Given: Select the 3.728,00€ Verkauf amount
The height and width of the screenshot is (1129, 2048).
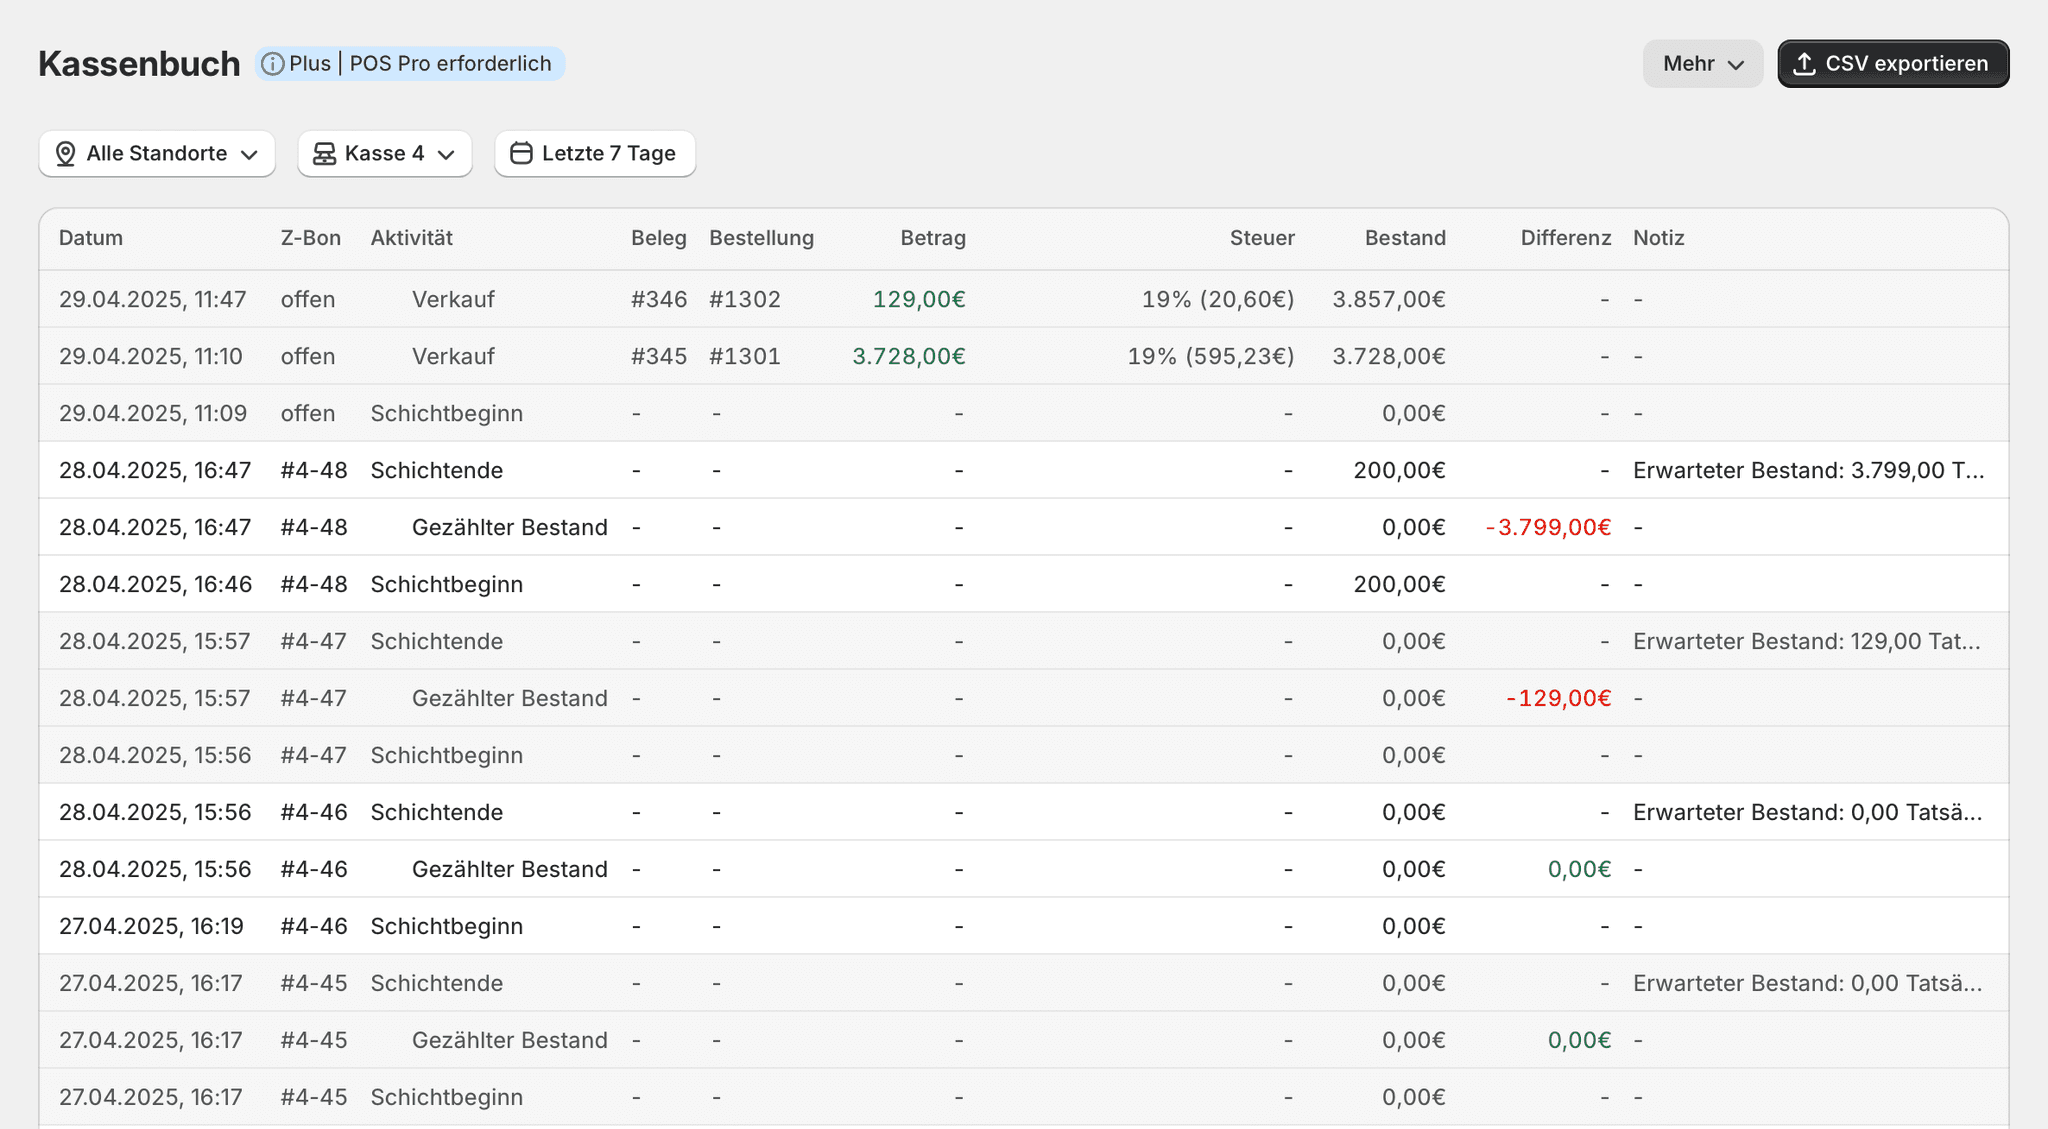Looking at the screenshot, I should tap(908, 356).
